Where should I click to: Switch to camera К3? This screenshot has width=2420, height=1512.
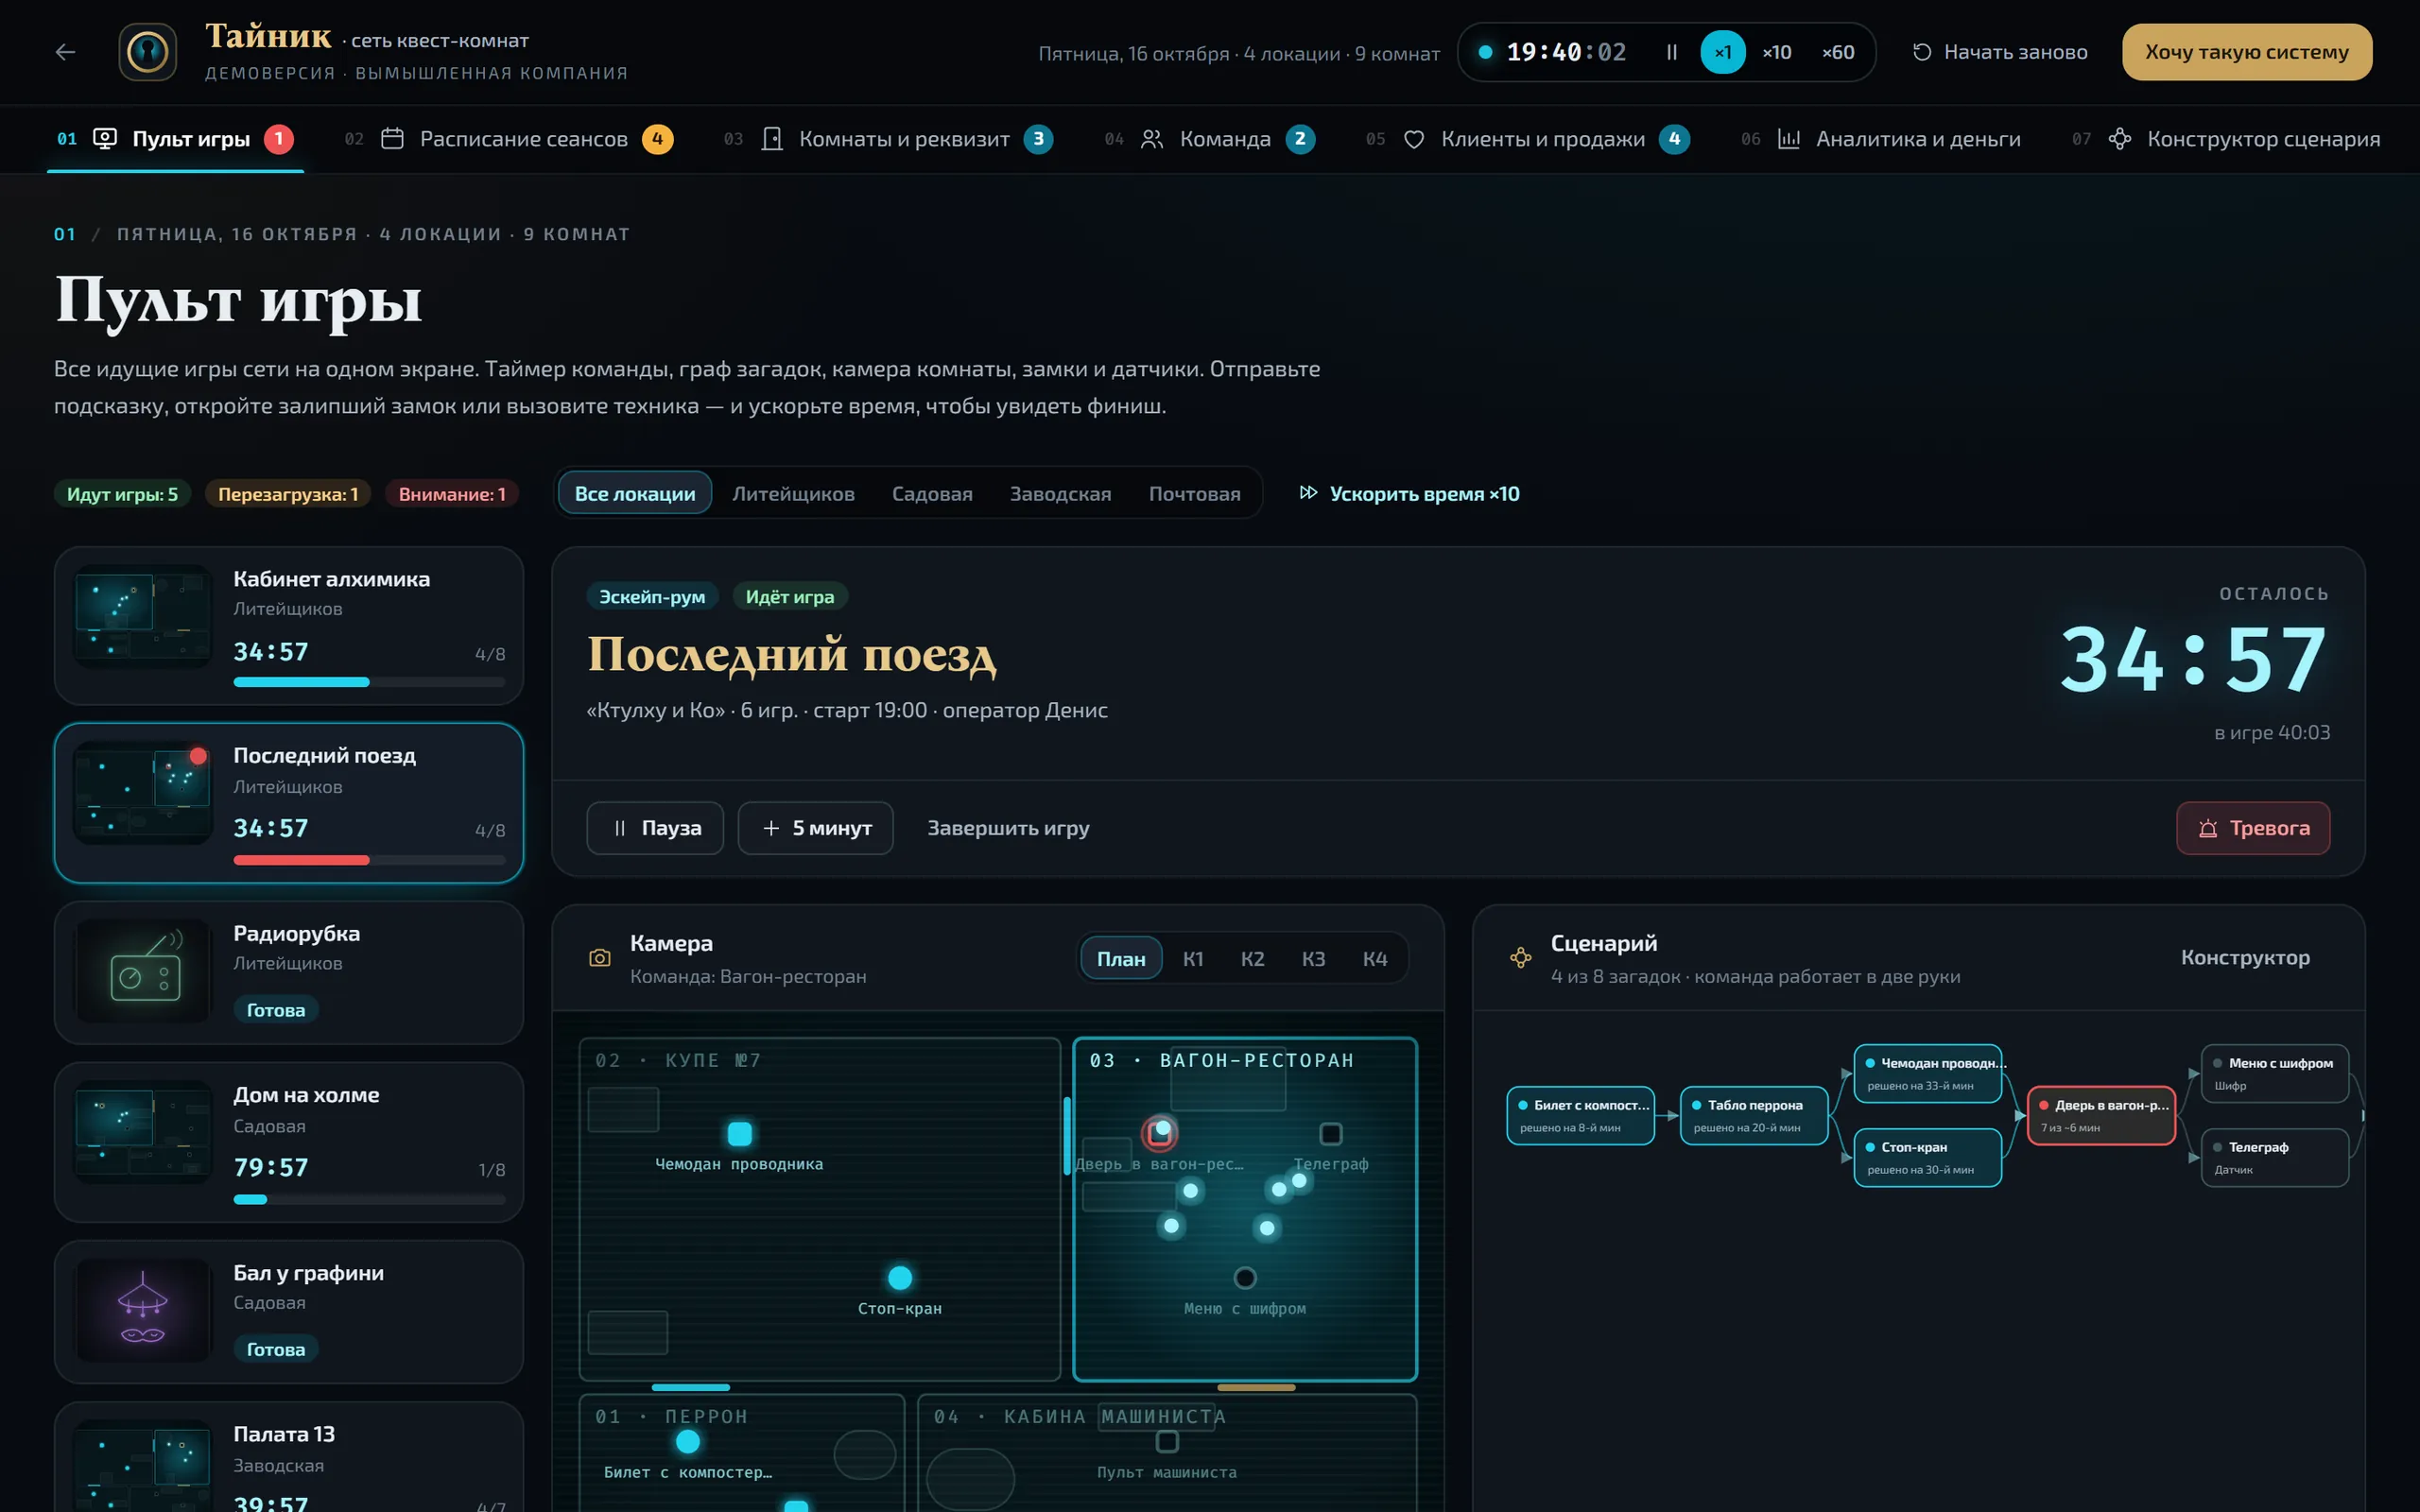click(x=1313, y=959)
